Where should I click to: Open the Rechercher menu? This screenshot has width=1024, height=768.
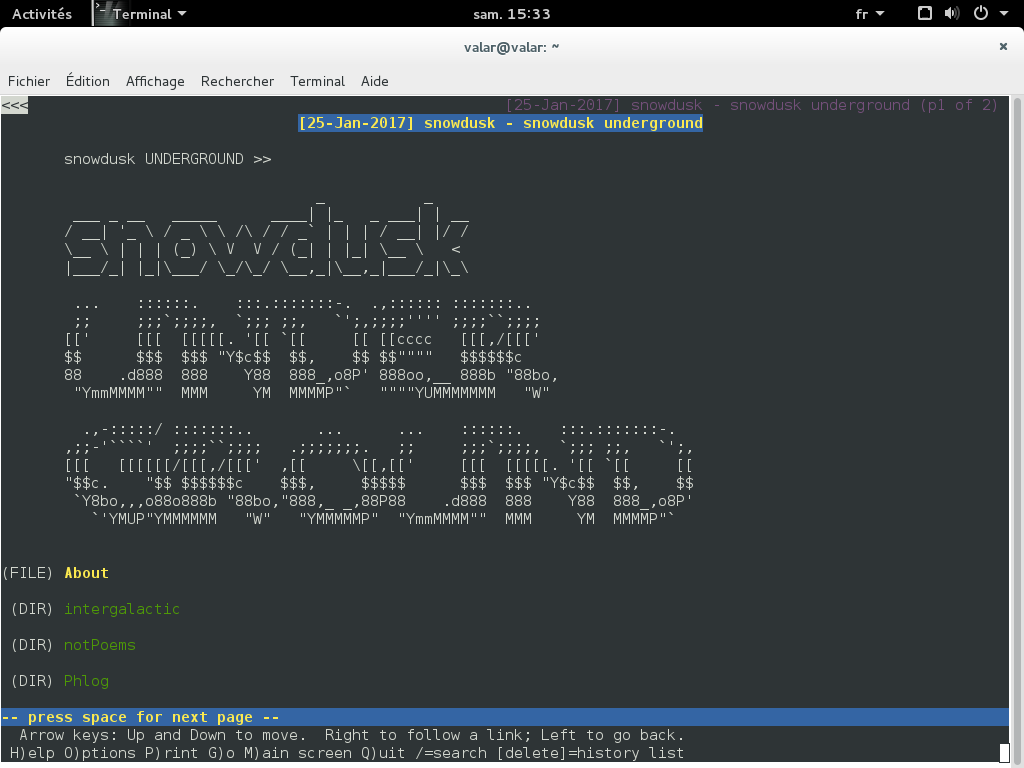pos(237,81)
